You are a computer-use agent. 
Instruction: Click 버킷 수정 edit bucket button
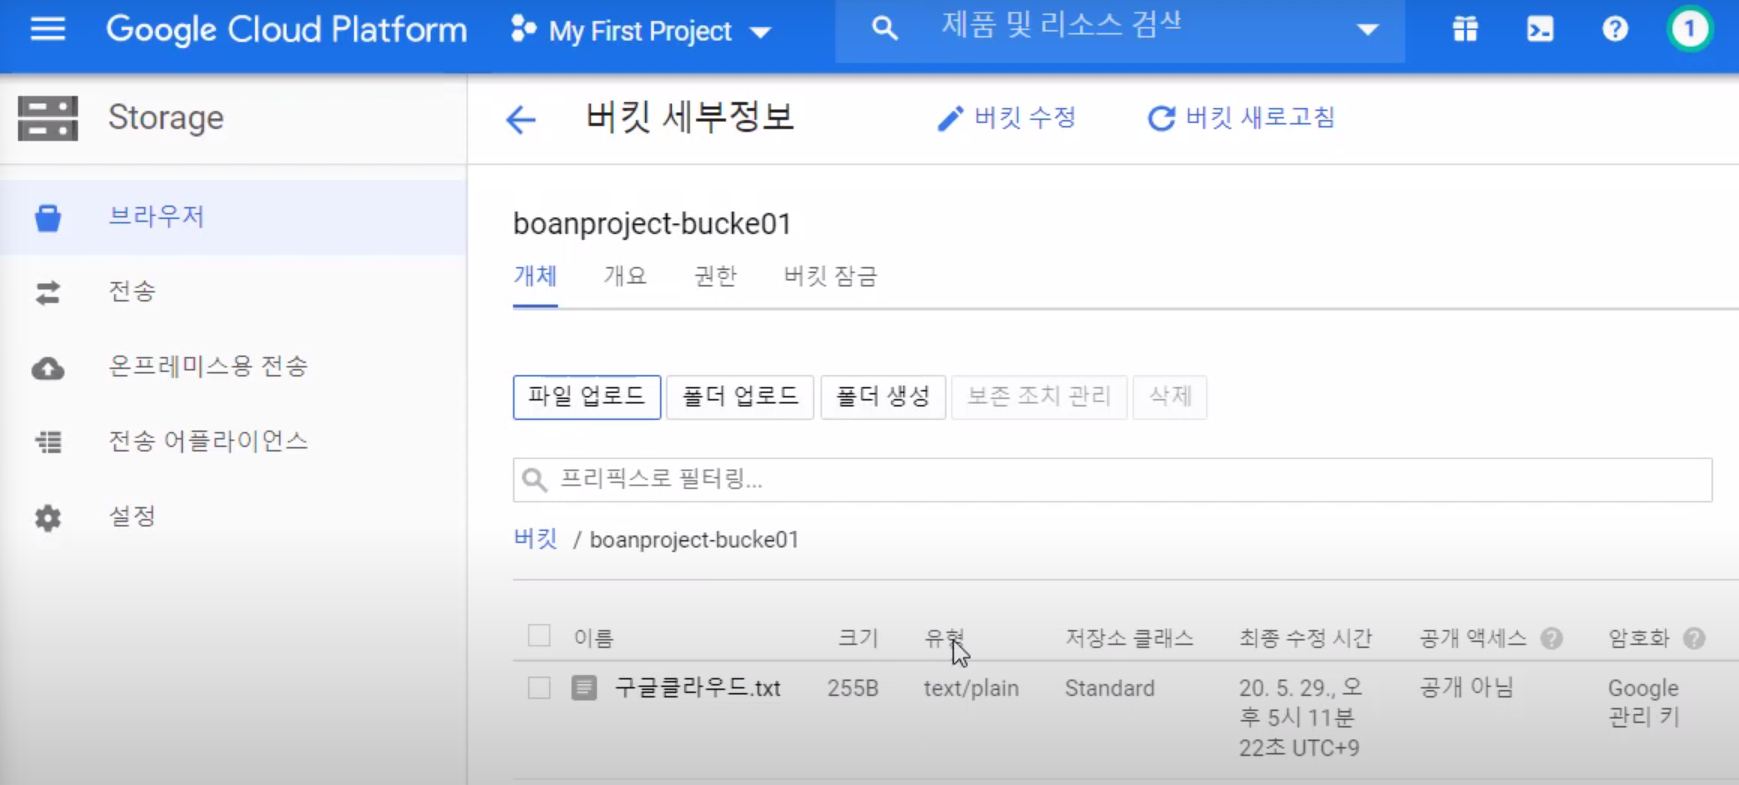[1006, 118]
